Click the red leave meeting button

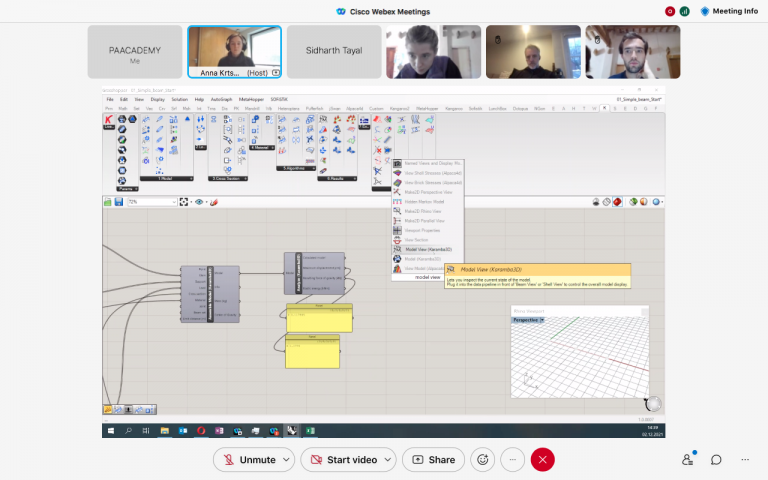542,459
